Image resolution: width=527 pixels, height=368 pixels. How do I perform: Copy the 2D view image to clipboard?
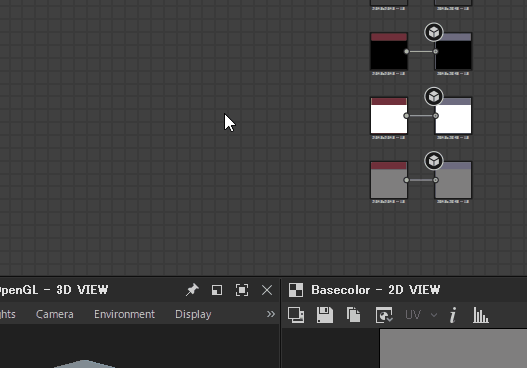pyautogui.click(x=354, y=315)
